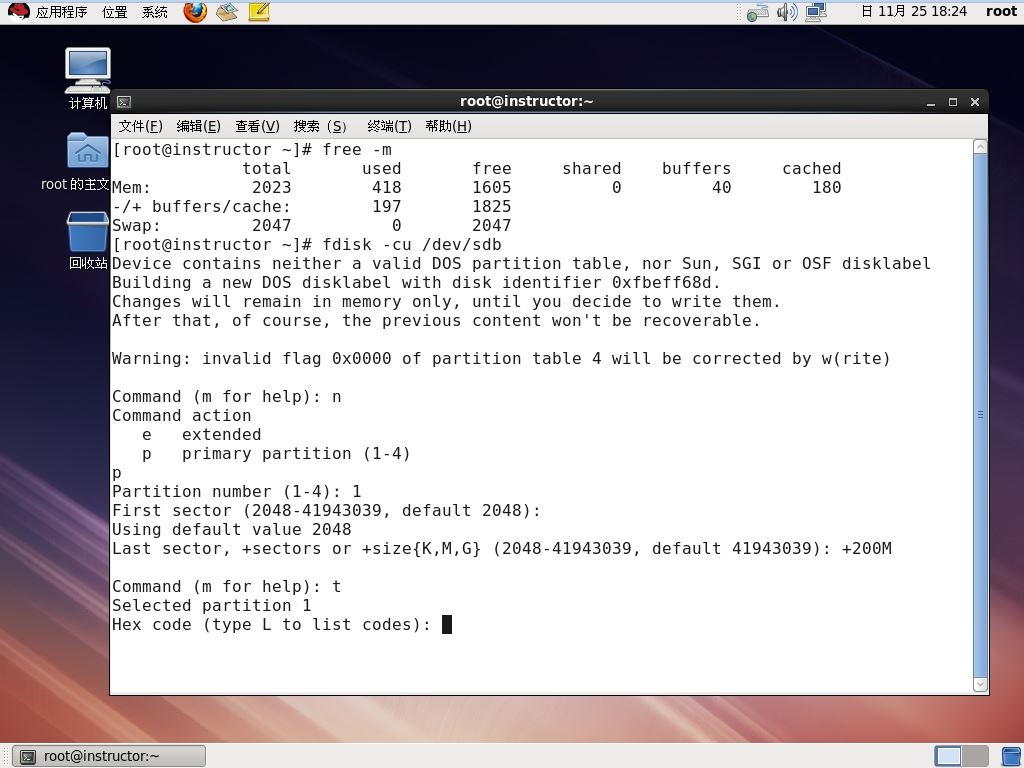Switch to the second workspace
Viewport: 1024px width, 768px height.
coord(975,756)
